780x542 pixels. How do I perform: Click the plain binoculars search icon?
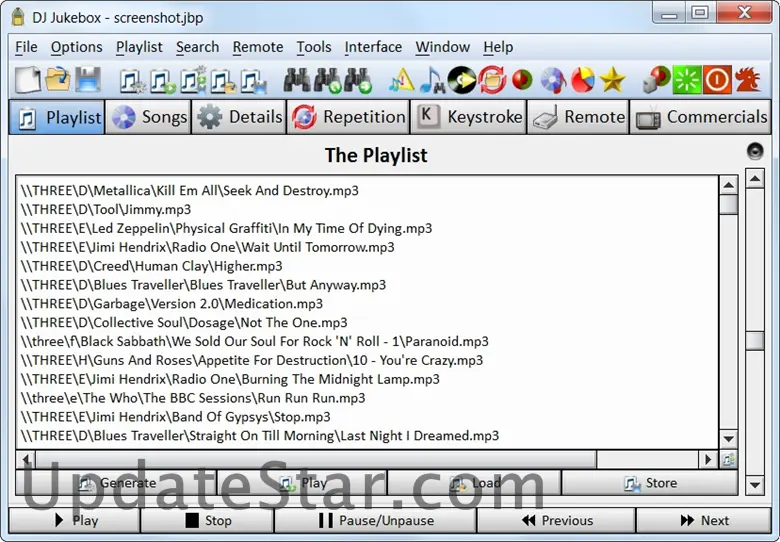click(297, 80)
